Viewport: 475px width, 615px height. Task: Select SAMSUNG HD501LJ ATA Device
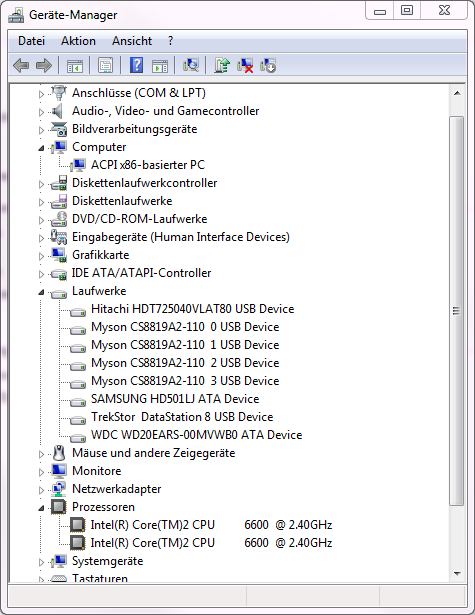point(175,399)
